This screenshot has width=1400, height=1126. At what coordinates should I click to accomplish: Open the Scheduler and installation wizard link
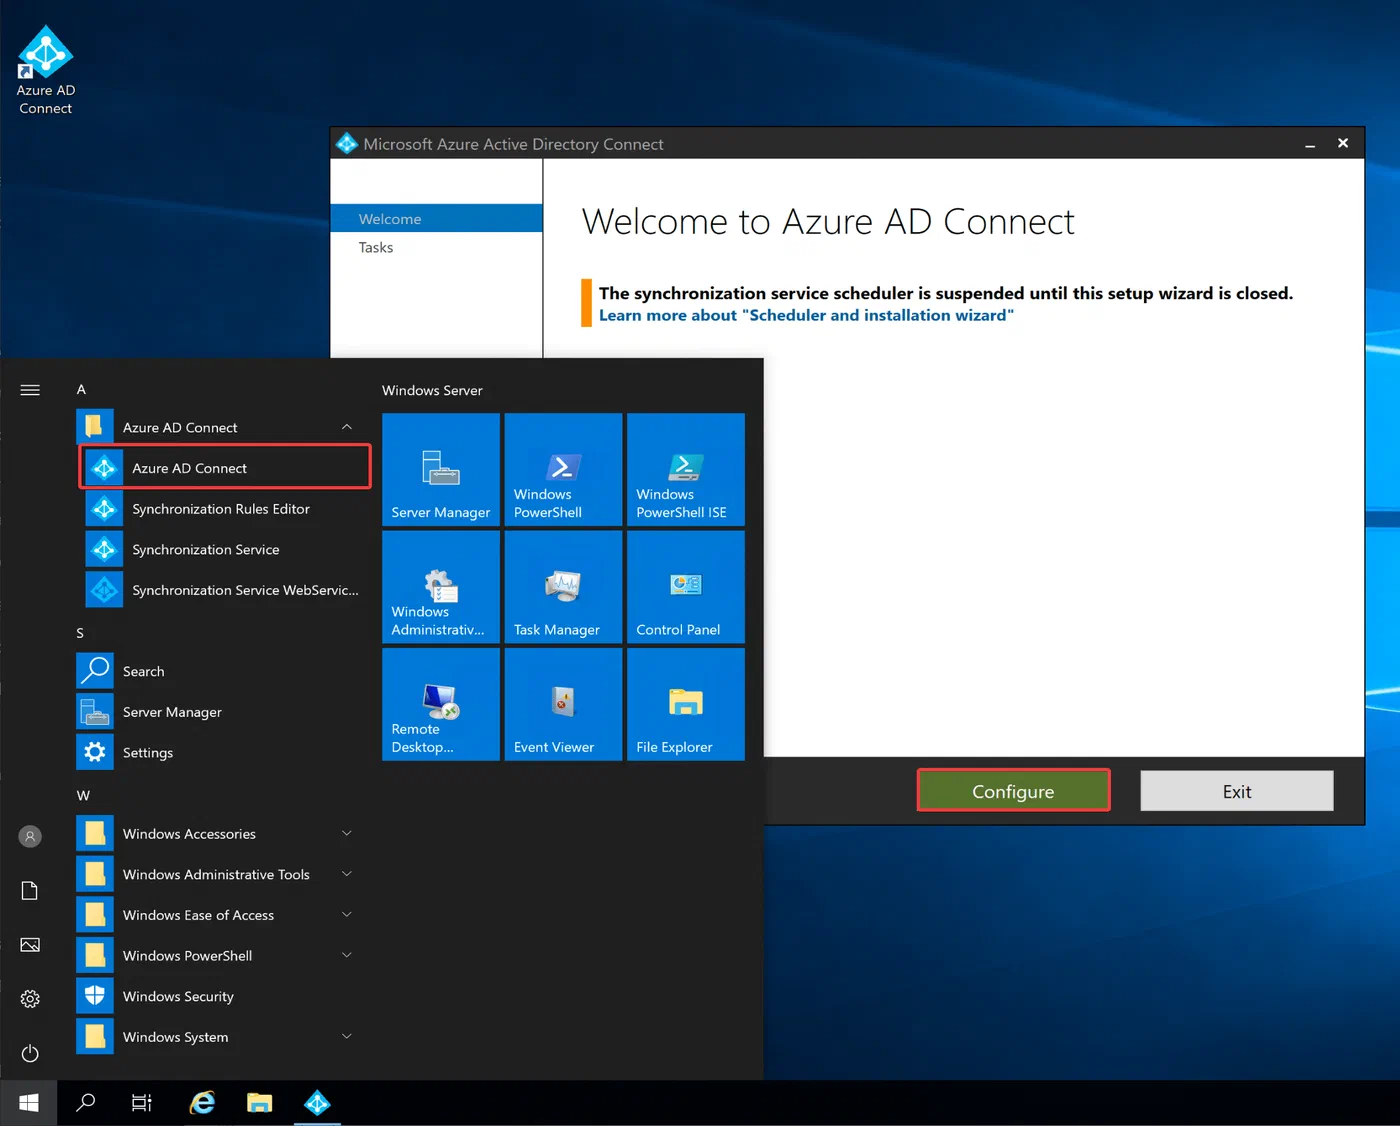click(x=806, y=315)
